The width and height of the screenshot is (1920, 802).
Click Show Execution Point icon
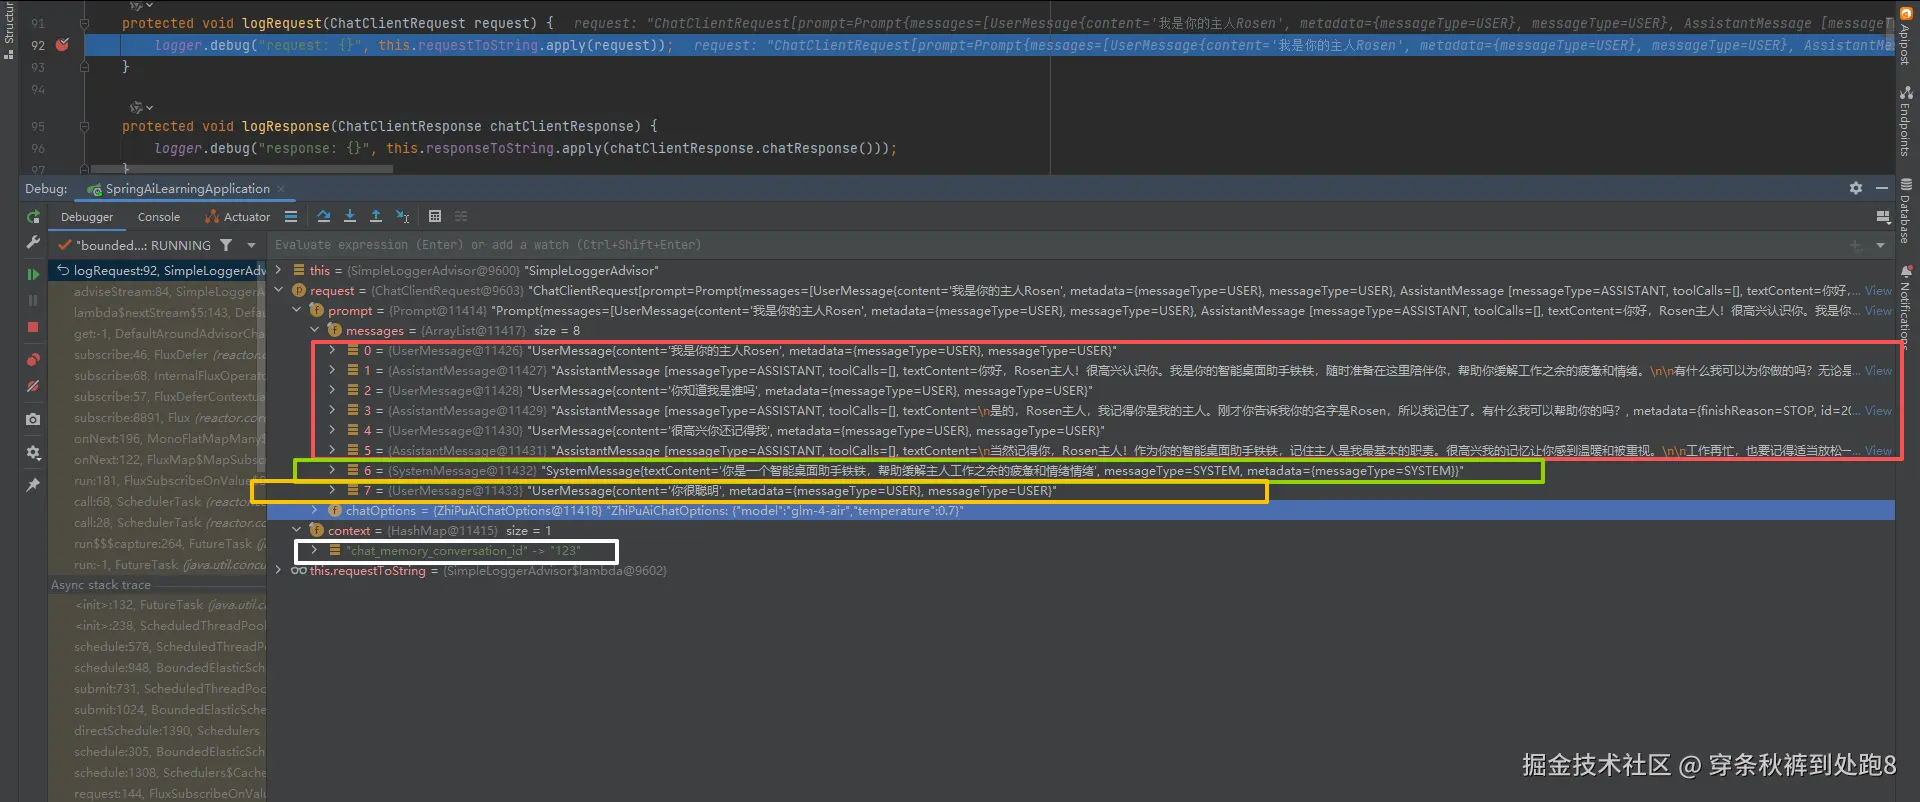(x=291, y=216)
